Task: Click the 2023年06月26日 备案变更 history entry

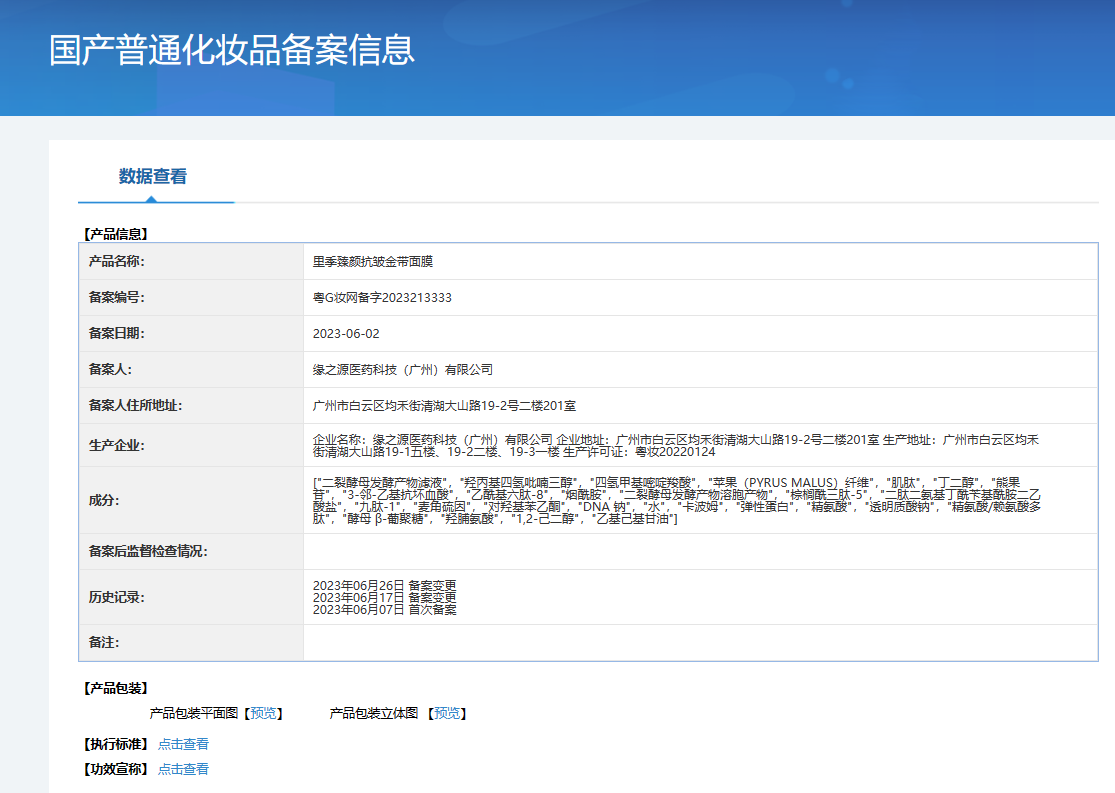Action: [384, 585]
